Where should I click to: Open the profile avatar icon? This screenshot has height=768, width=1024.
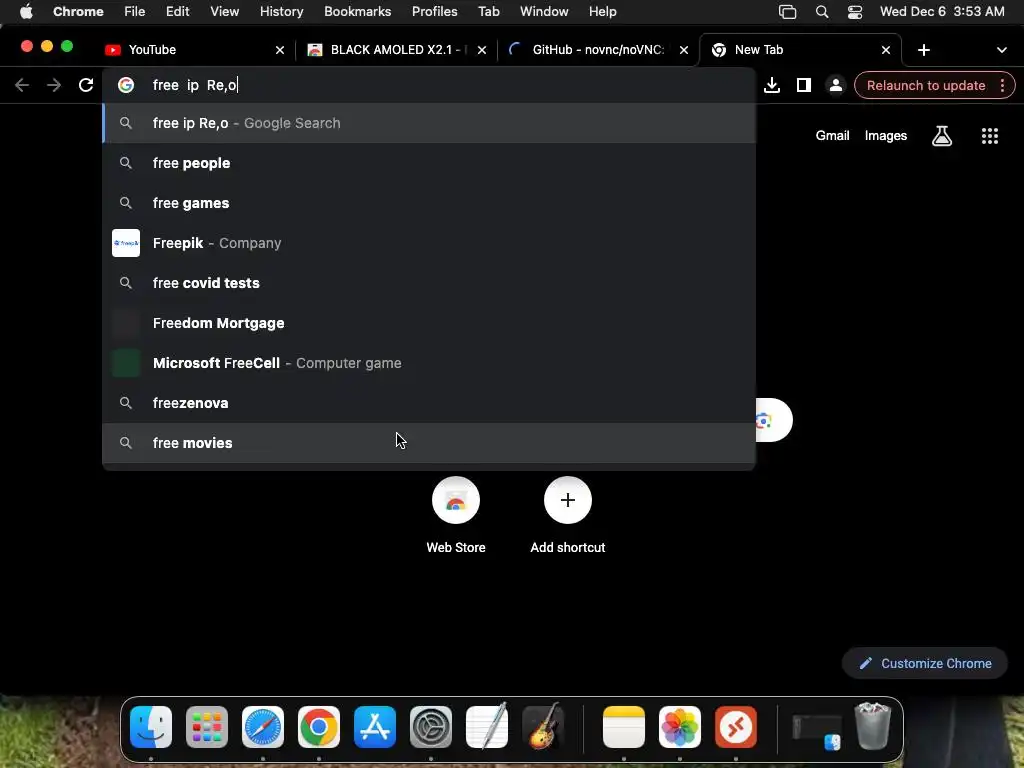[x=836, y=86]
